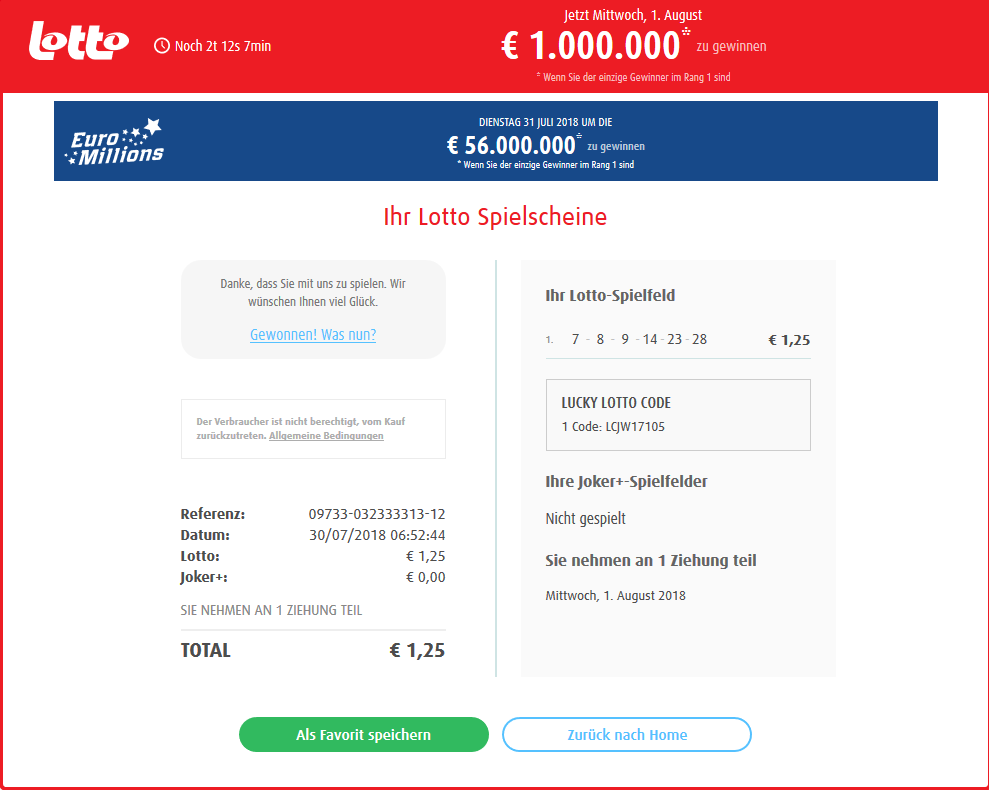
Task: Click the code LCJW17105 text
Action: click(635, 427)
